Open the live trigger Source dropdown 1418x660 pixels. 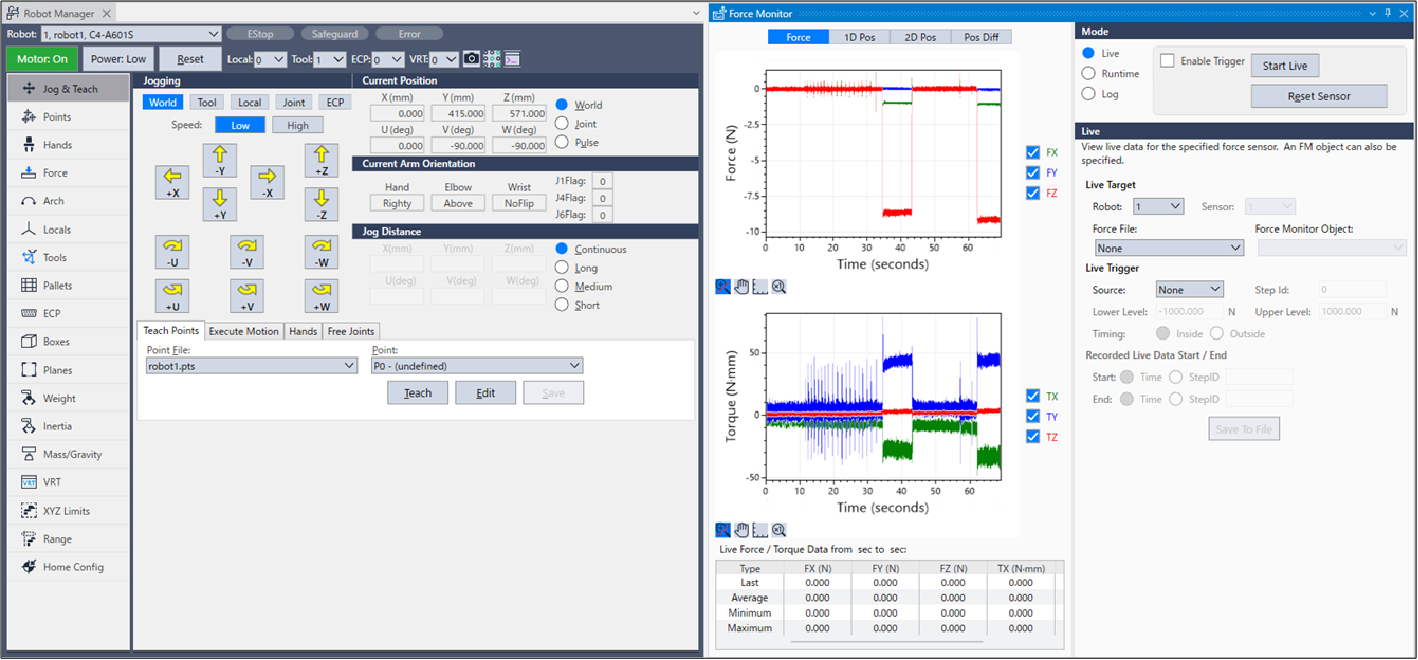tap(1189, 290)
